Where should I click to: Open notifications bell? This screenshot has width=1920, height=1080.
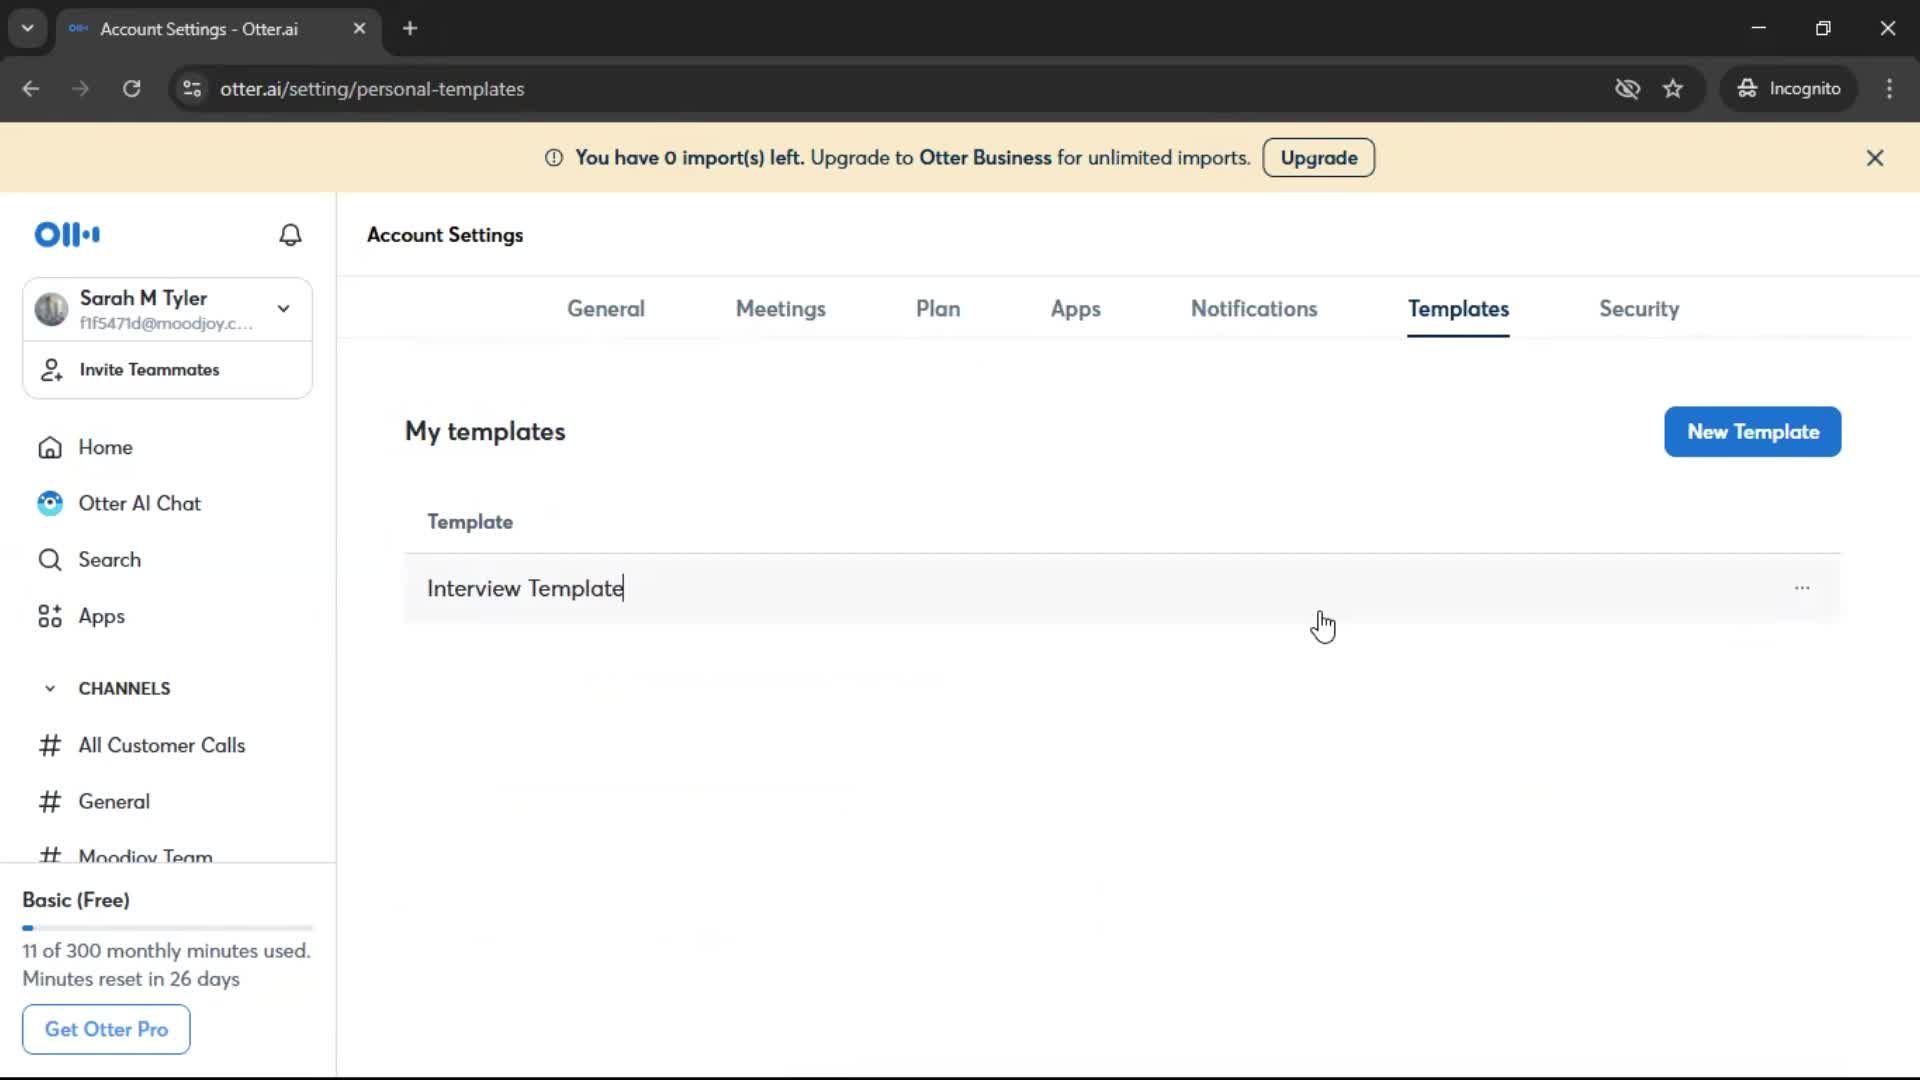pos(290,234)
